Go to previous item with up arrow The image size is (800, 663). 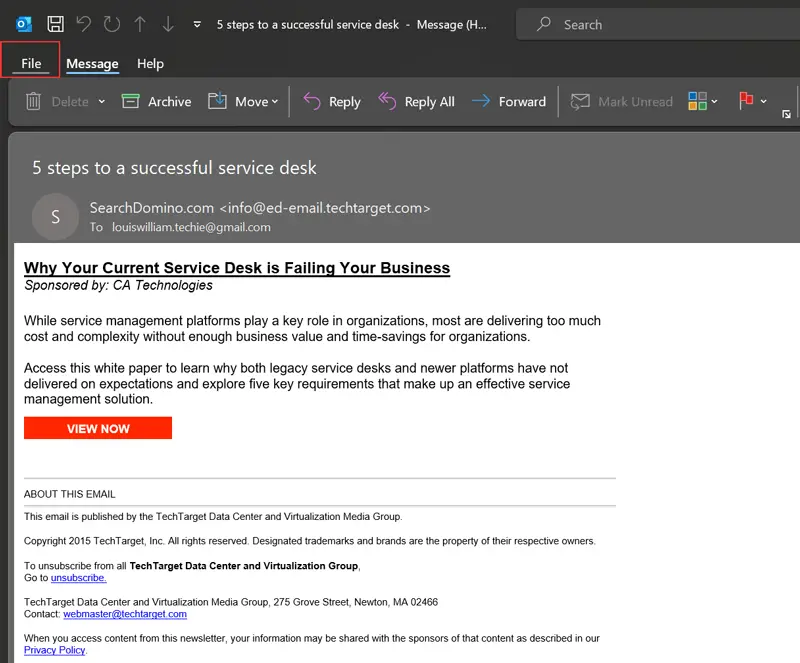point(140,23)
